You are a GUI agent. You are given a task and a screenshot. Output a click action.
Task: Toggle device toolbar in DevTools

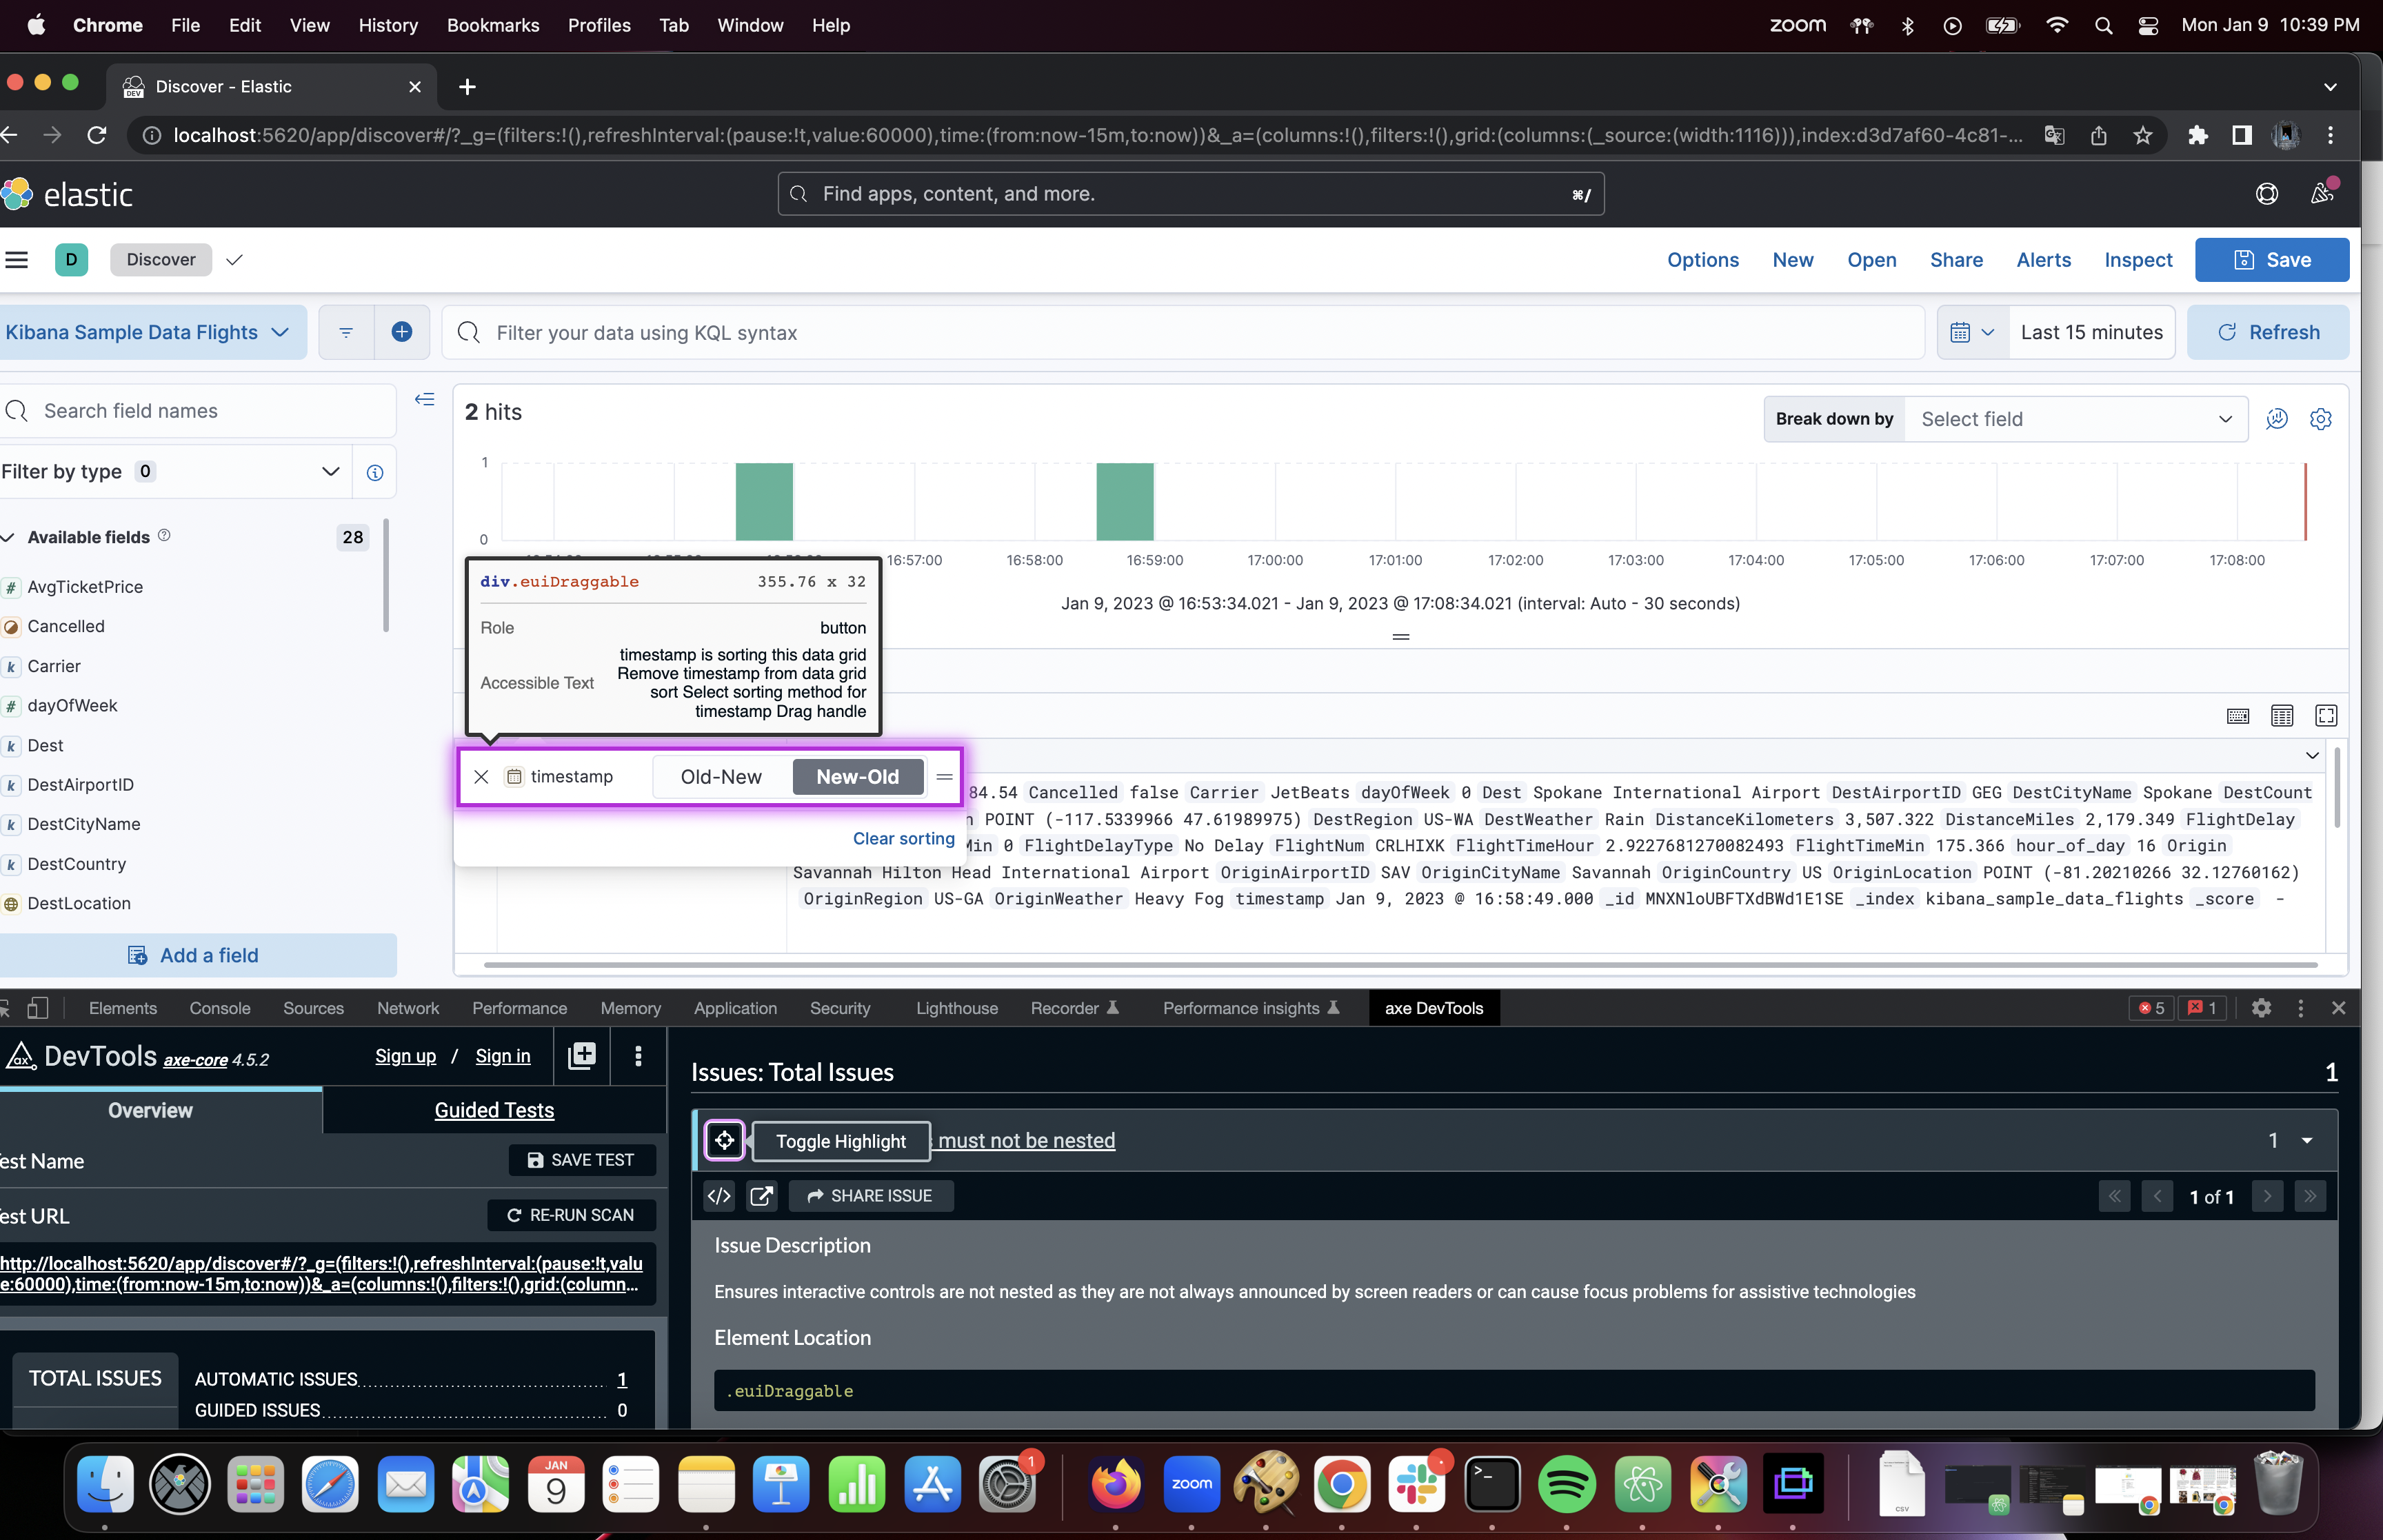point(38,1008)
